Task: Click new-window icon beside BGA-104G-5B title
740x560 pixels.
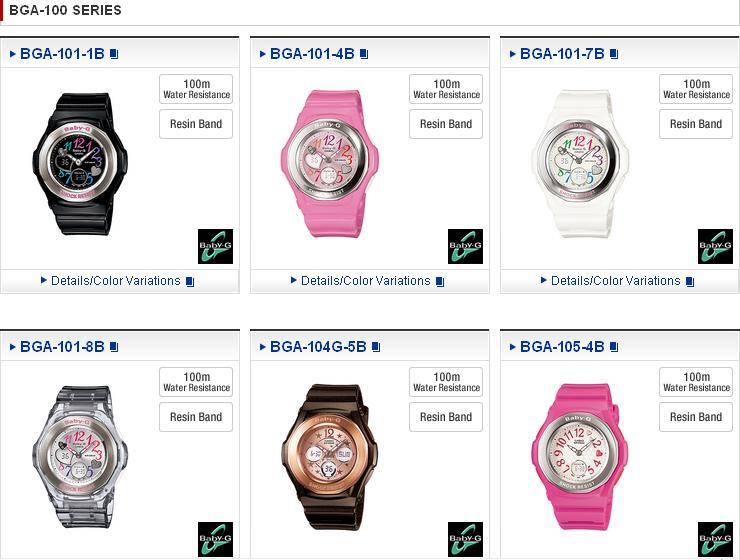Action: point(376,347)
